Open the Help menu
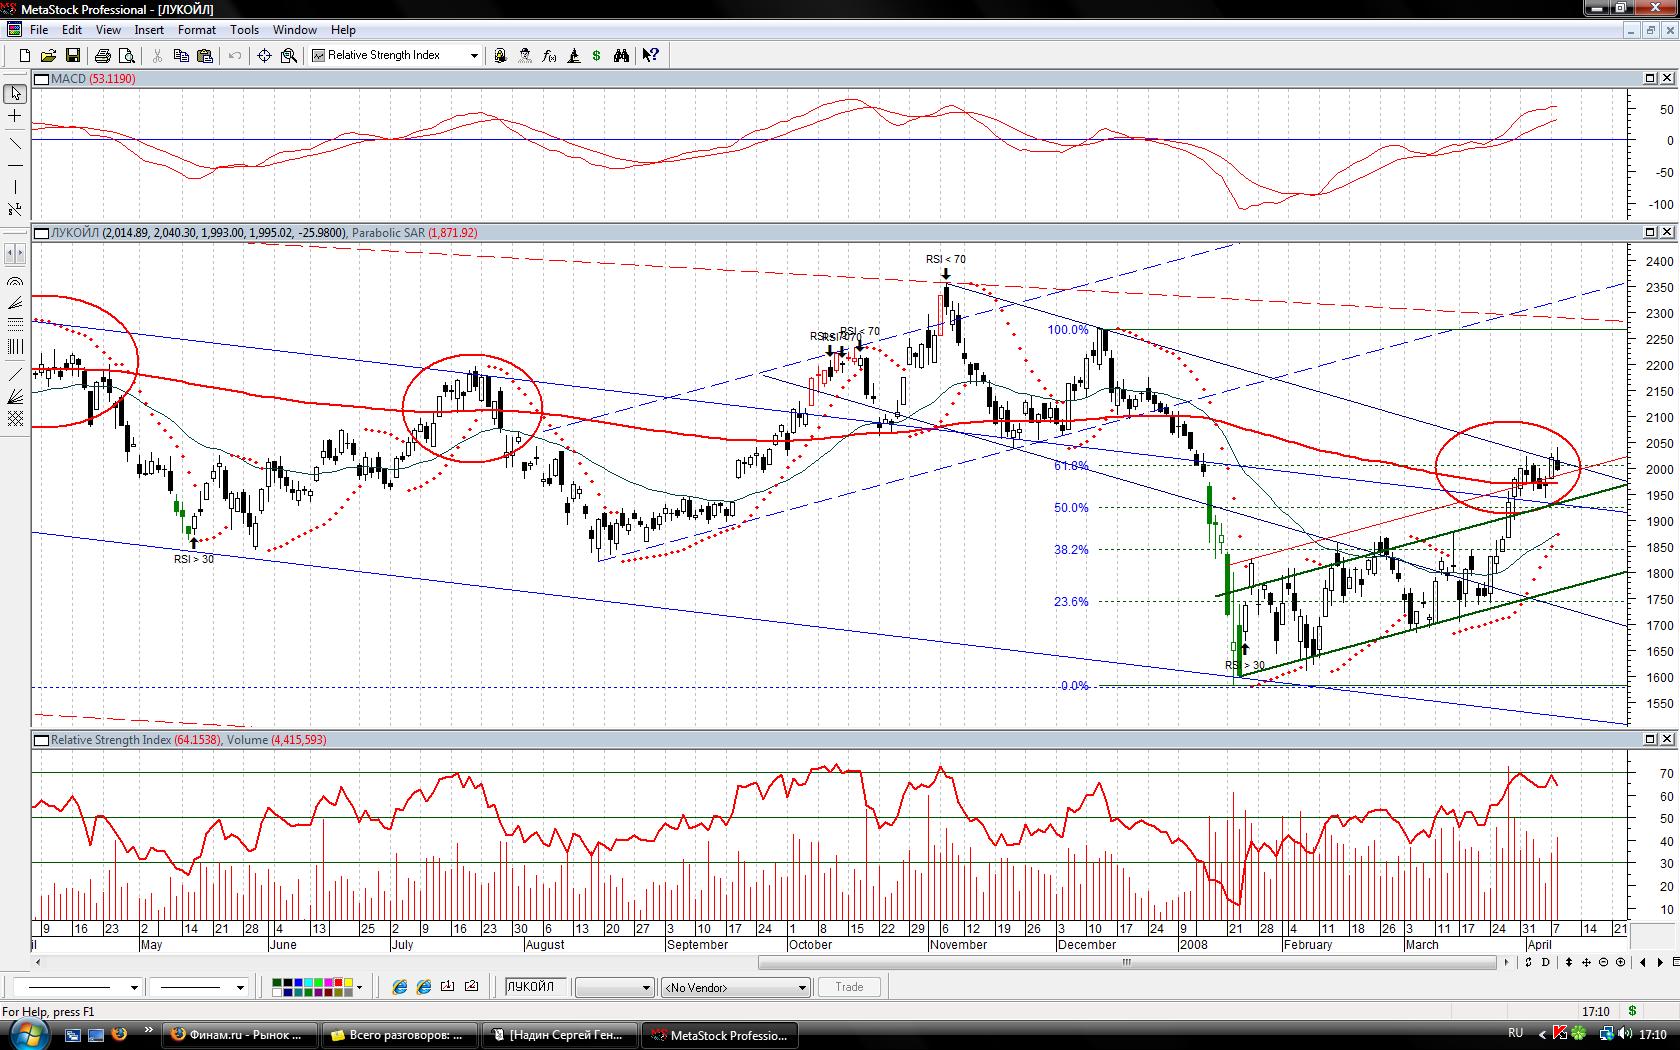The width and height of the screenshot is (1680, 1050). tap(343, 30)
